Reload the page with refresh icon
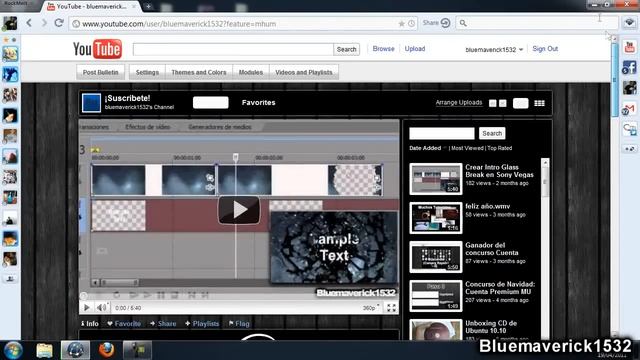Viewport: 640px width, 360px height. coord(59,23)
